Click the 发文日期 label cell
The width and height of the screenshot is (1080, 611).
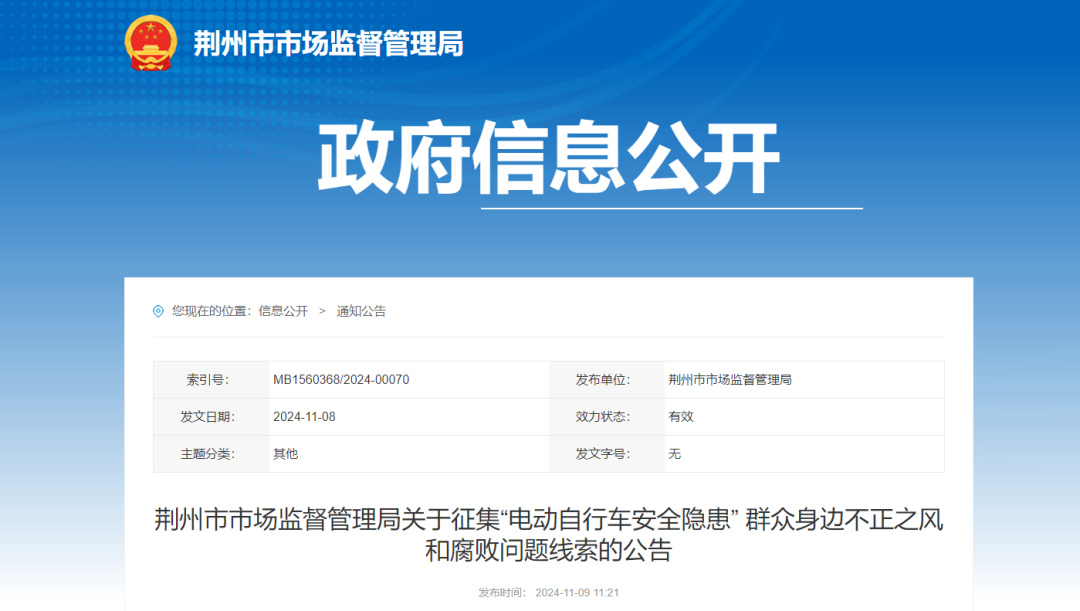pos(207,417)
